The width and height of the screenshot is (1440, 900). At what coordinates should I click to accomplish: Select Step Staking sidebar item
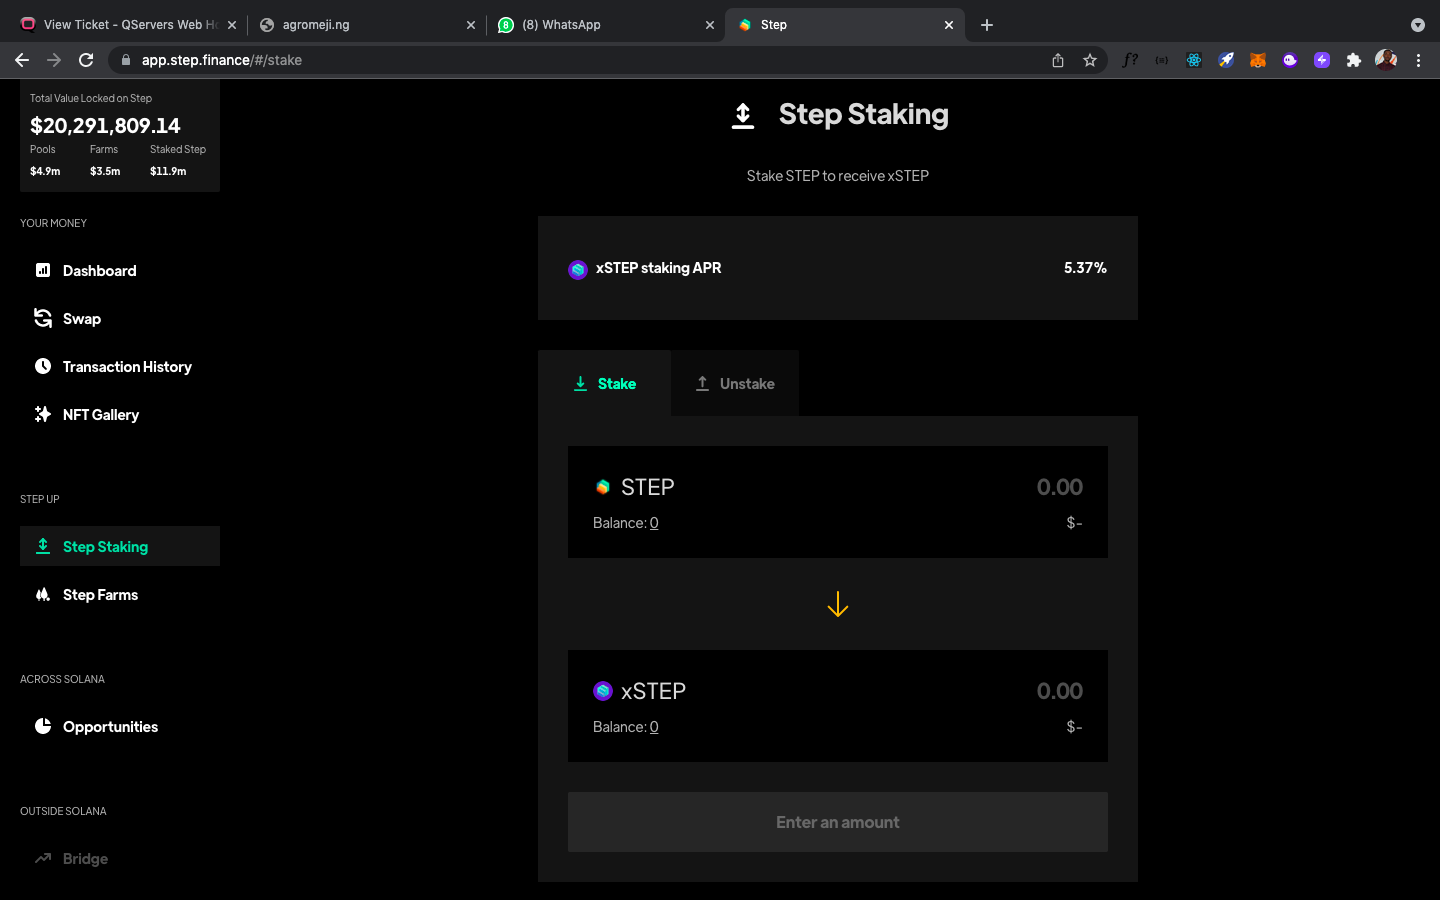[x=120, y=546]
